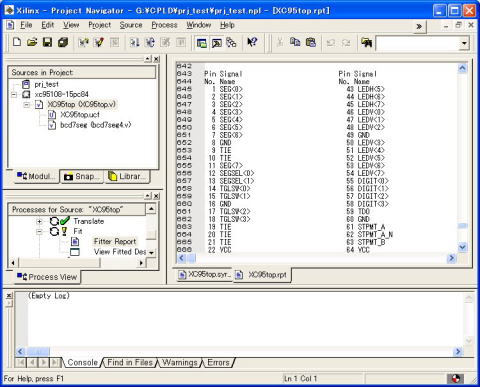Switch to the Library view tab
Screen dimensions: 480x387
(128, 176)
